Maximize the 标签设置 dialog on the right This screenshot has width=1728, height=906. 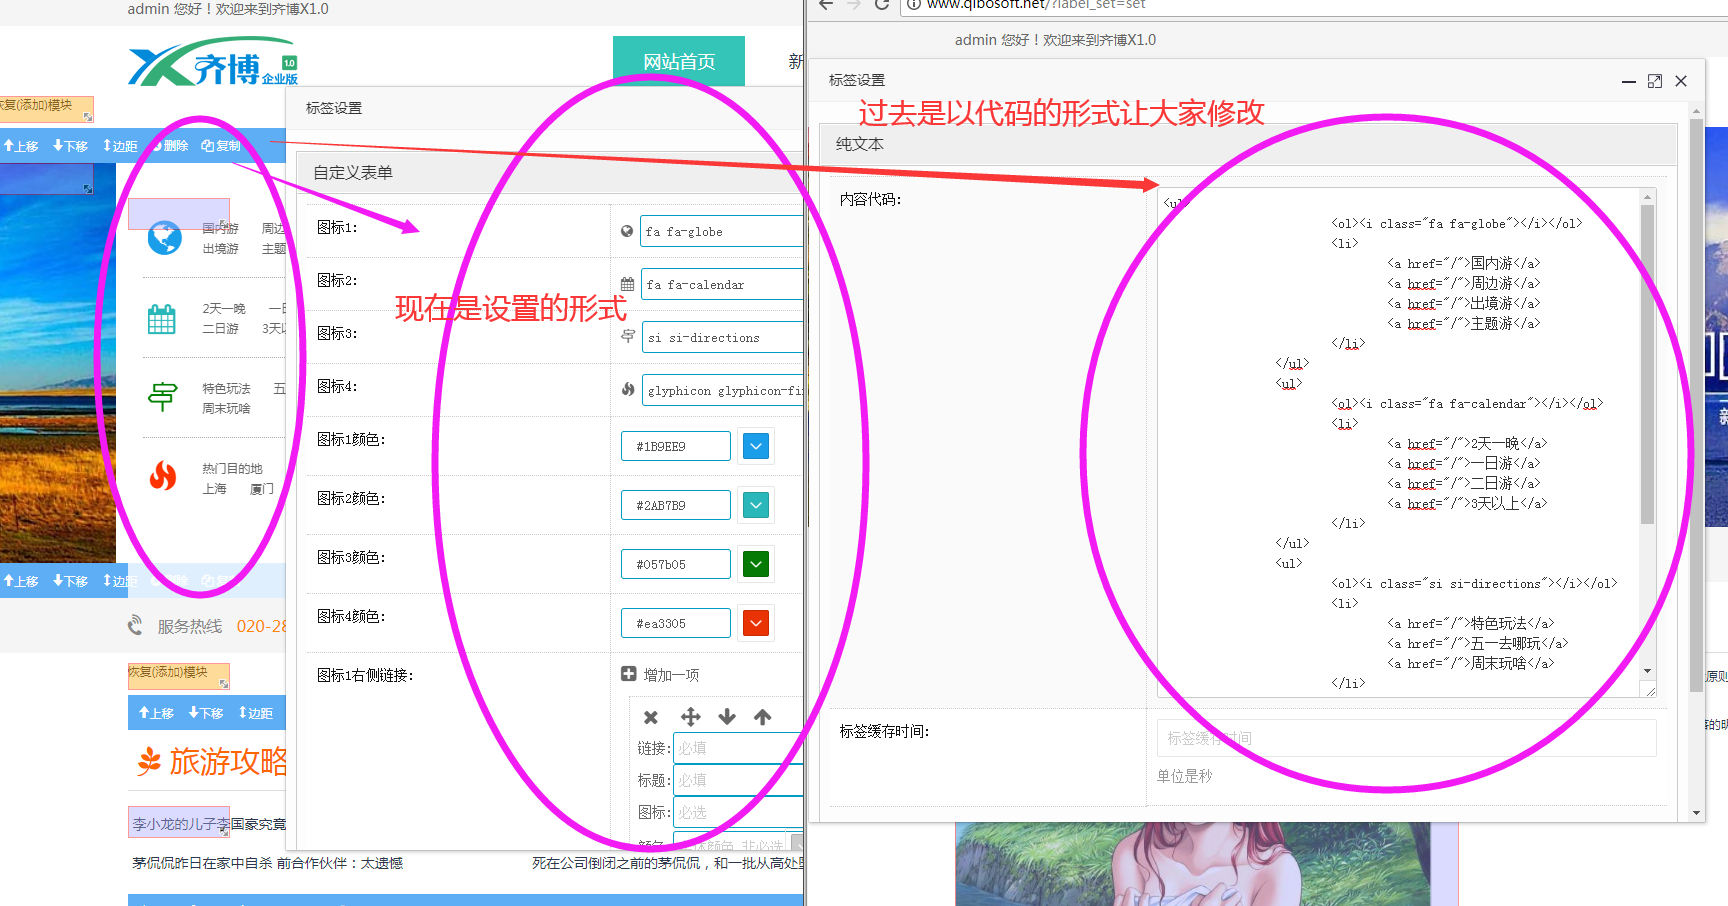point(1655,81)
